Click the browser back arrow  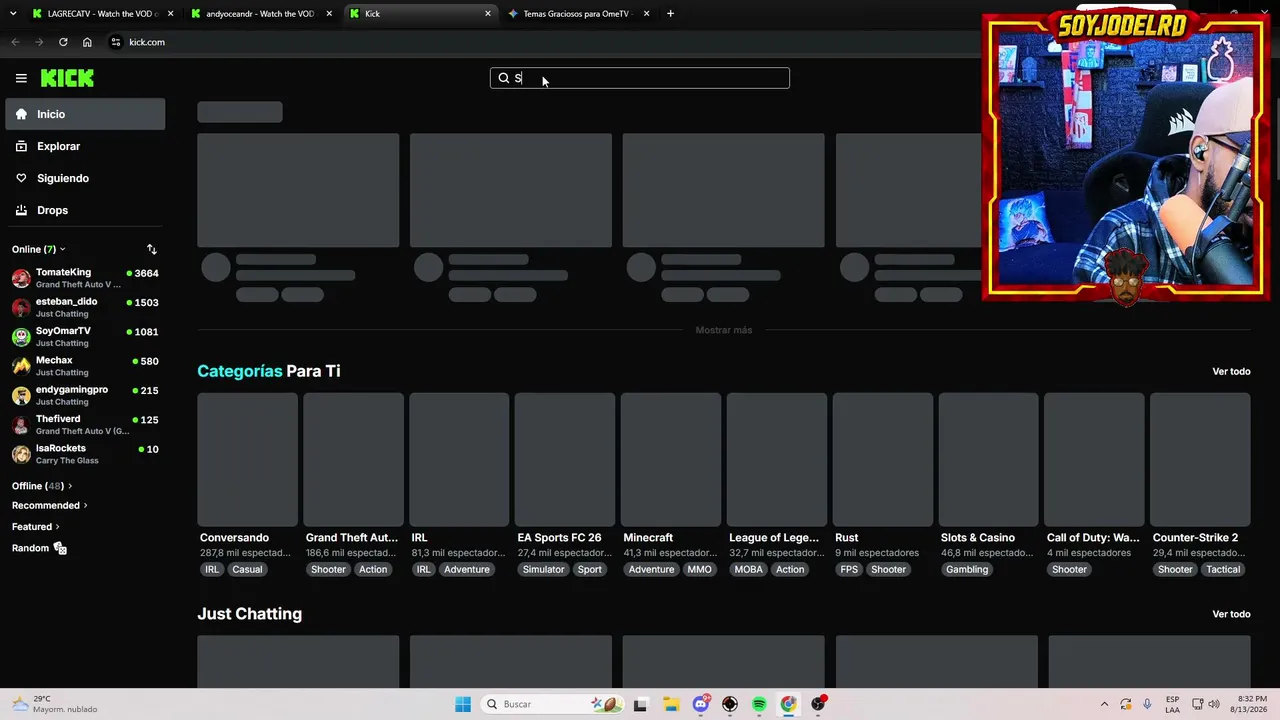(15, 42)
